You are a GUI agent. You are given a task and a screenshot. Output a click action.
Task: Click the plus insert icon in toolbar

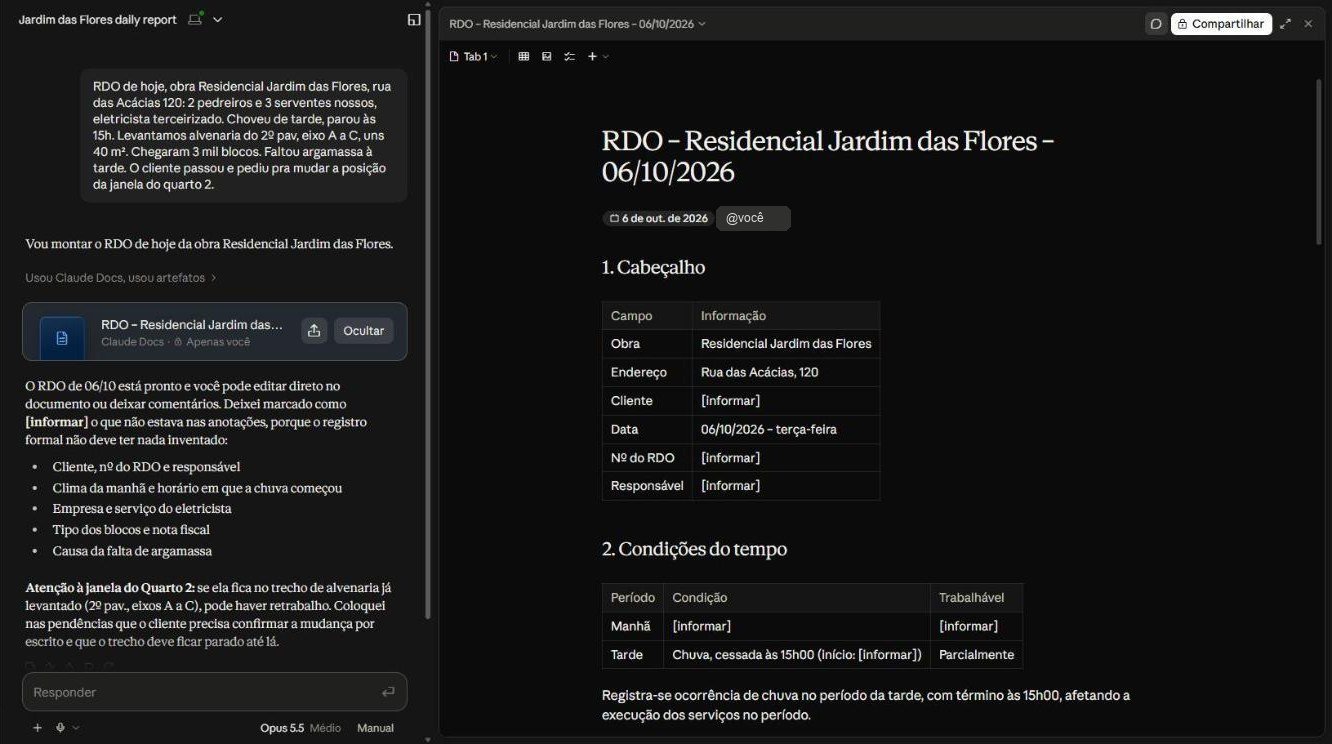click(x=592, y=57)
